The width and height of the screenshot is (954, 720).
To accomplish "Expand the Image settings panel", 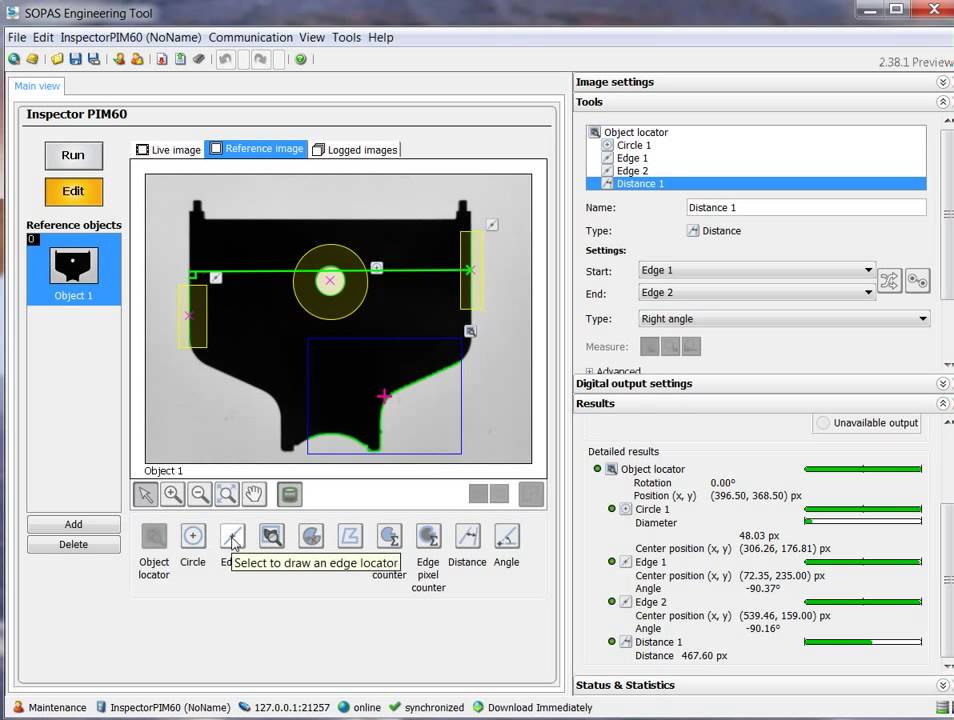I will pyautogui.click(x=942, y=82).
